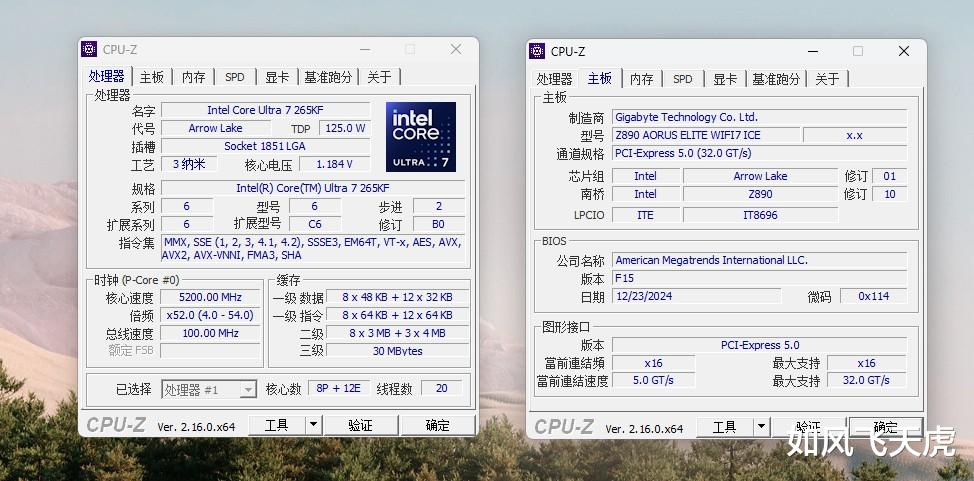Click the Socket 1851 LGA field

point(265,146)
